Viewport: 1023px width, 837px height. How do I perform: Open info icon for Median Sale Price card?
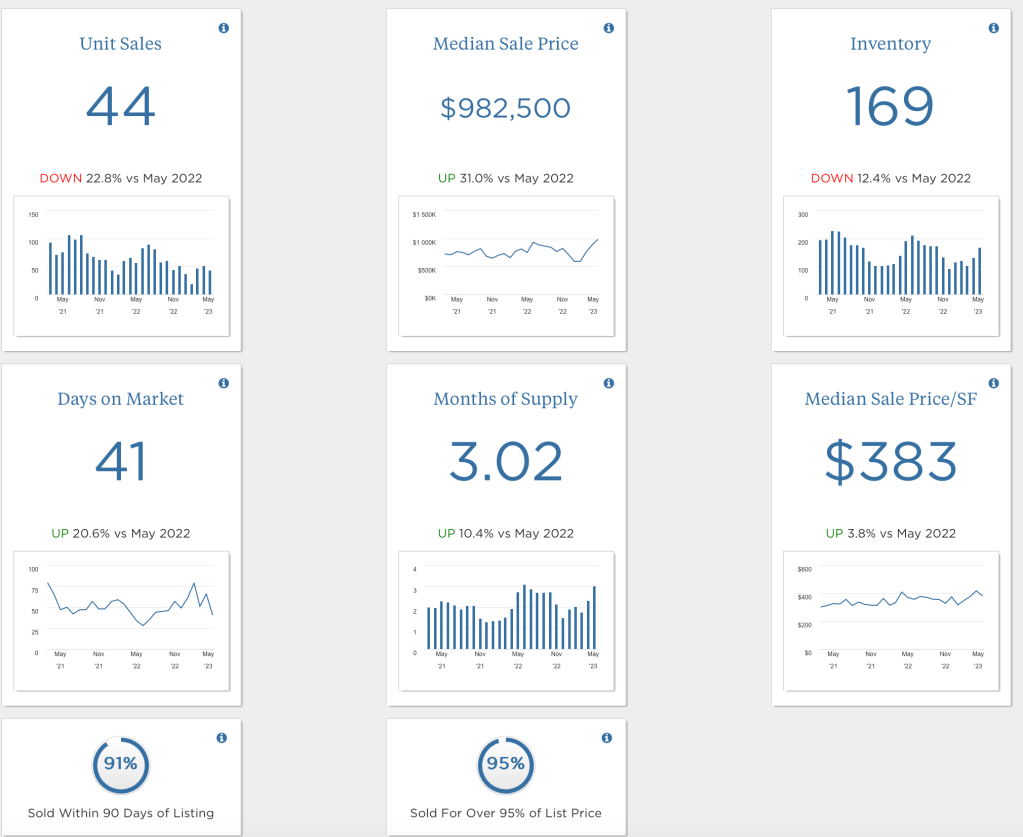(608, 28)
